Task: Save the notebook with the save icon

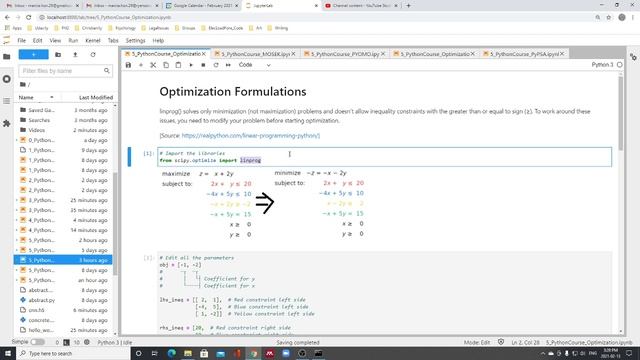Action: pos(128,65)
